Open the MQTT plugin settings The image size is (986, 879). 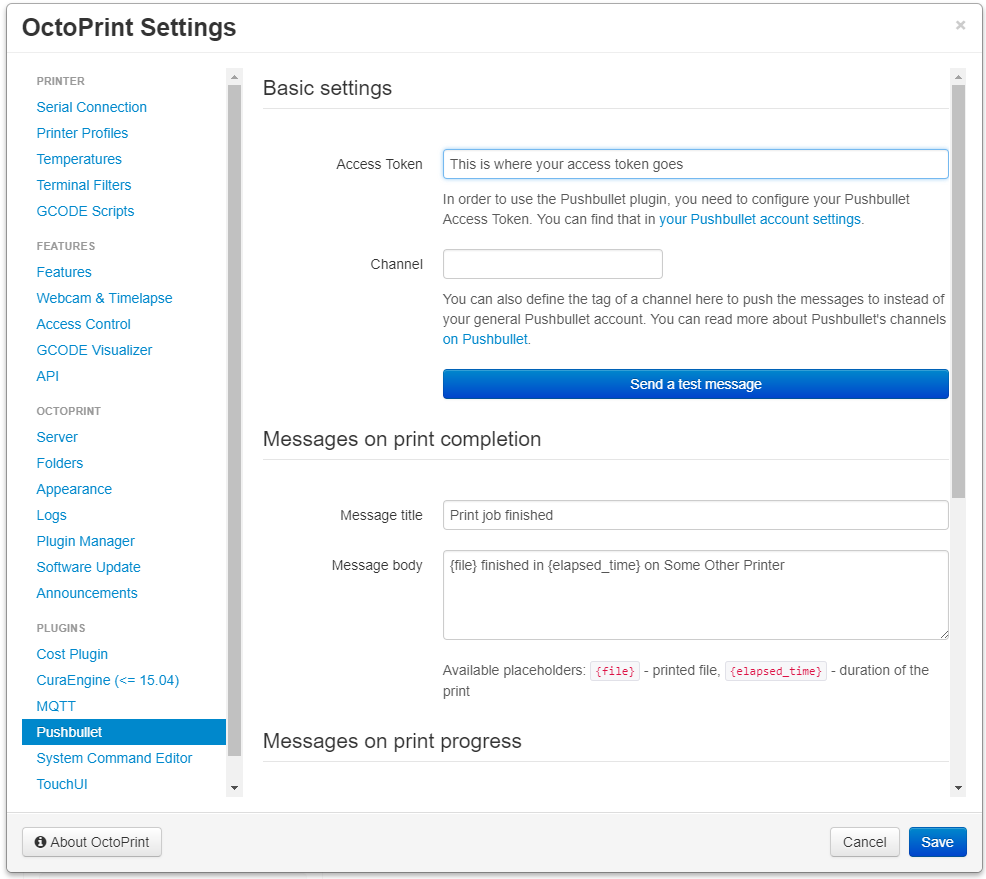pos(56,706)
